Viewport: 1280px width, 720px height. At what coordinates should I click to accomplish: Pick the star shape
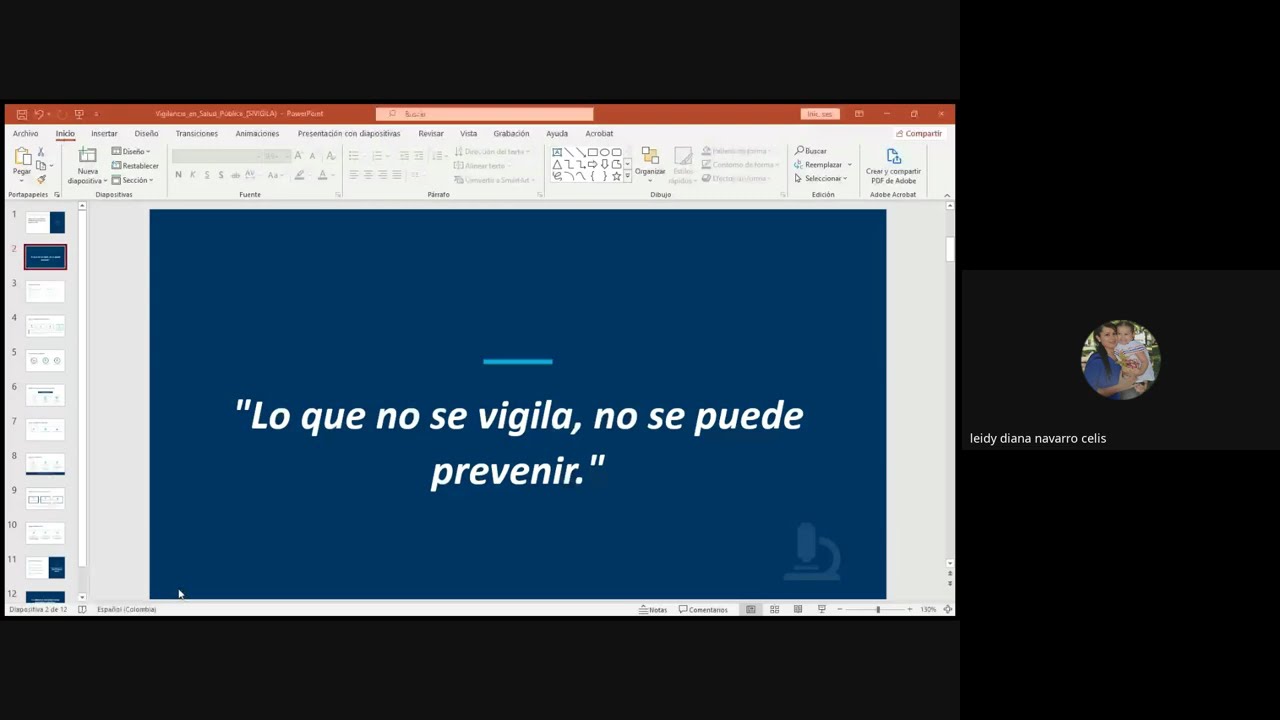pyautogui.click(x=617, y=176)
